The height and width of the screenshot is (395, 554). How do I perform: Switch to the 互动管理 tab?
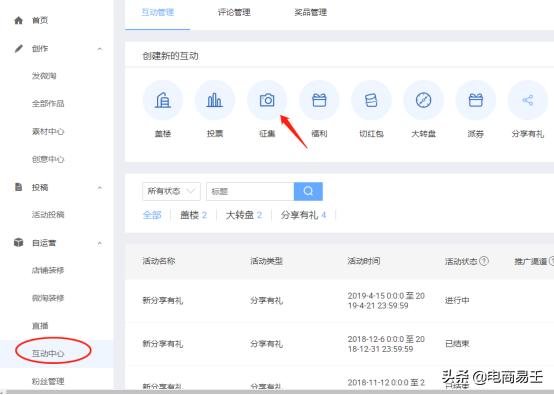pos(158,12)
